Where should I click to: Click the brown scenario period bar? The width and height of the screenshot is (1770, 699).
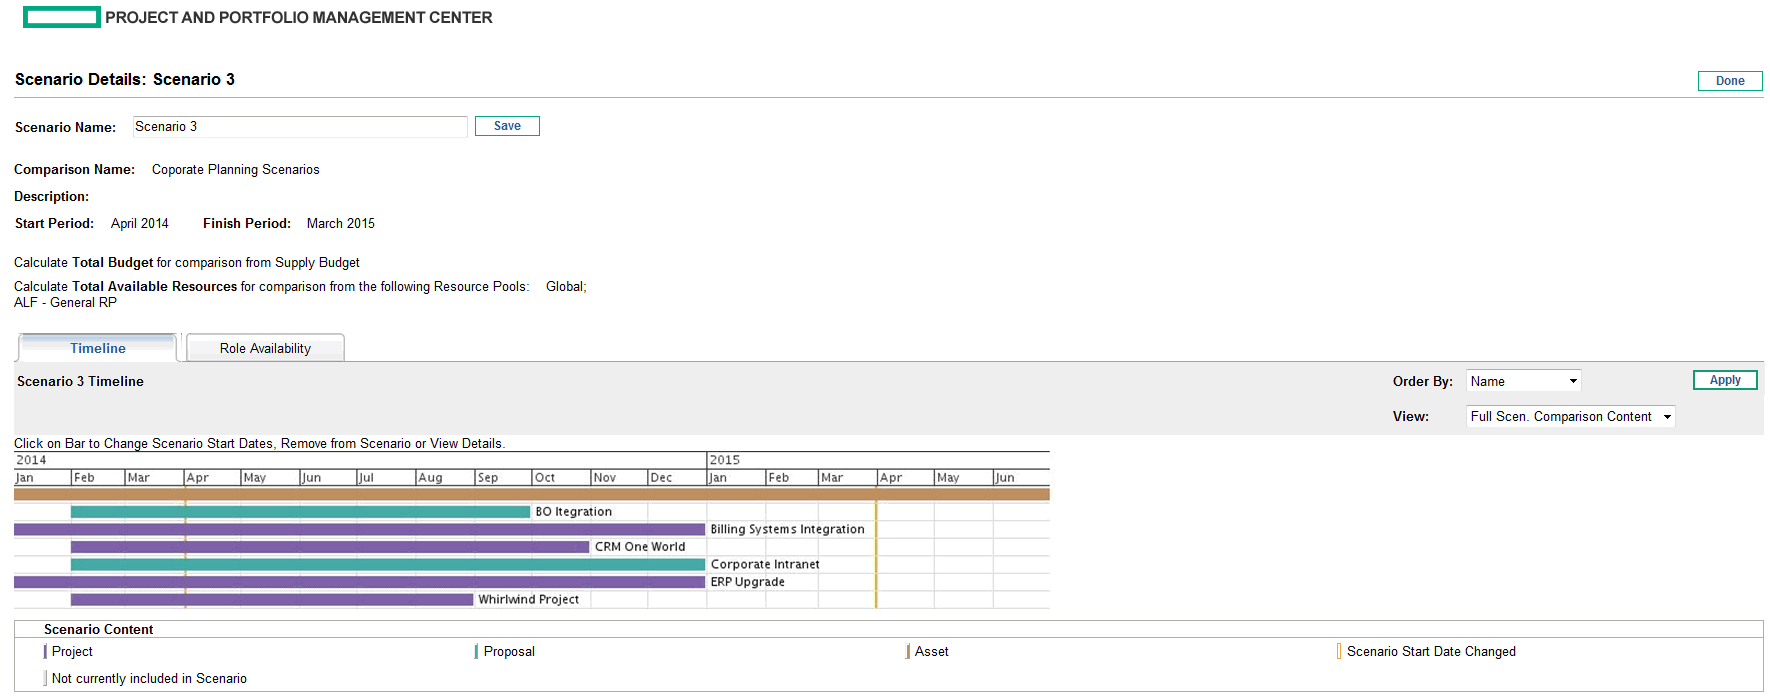(531, 494)
